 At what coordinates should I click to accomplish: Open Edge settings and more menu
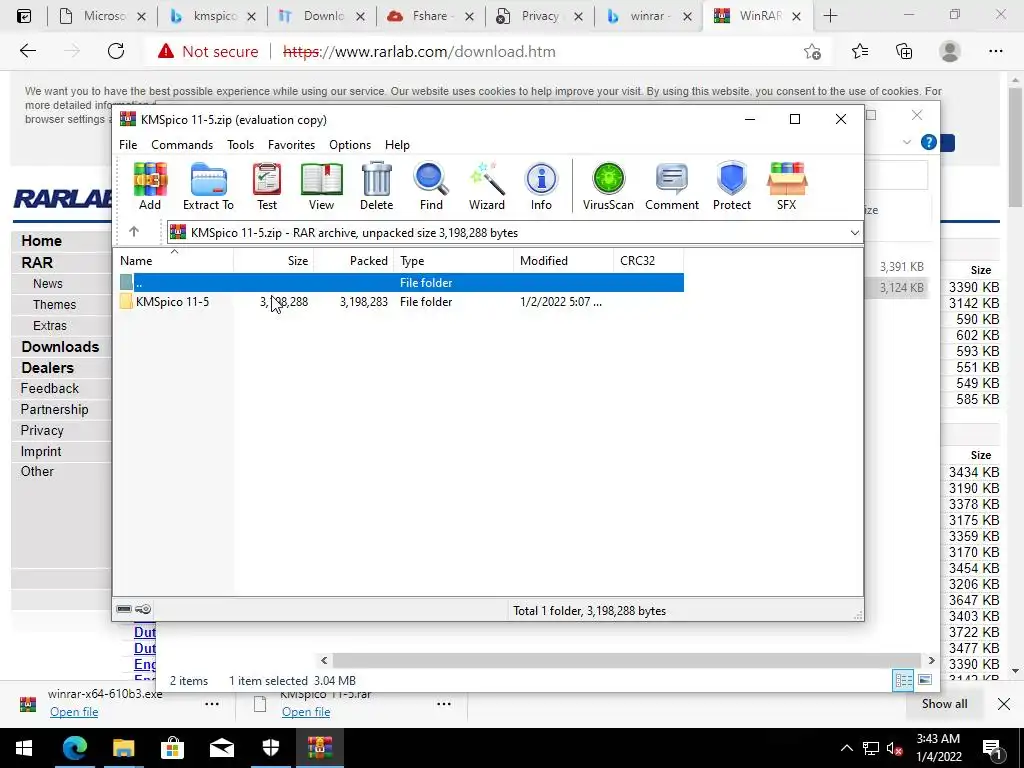(995, 51)
